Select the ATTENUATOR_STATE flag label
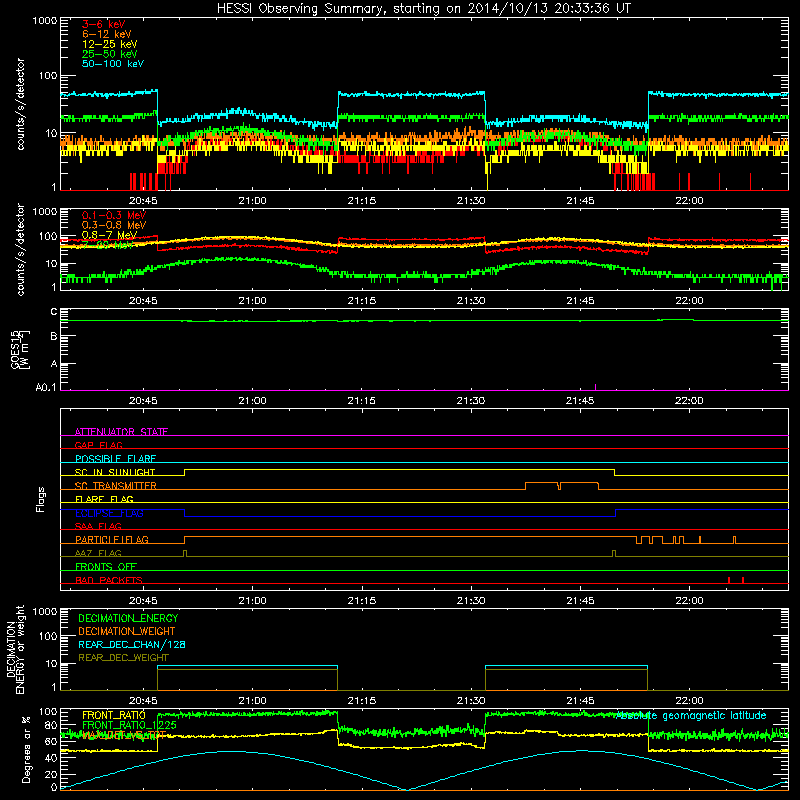Screen dimensions: 800x800 click(x=121, y=432)
